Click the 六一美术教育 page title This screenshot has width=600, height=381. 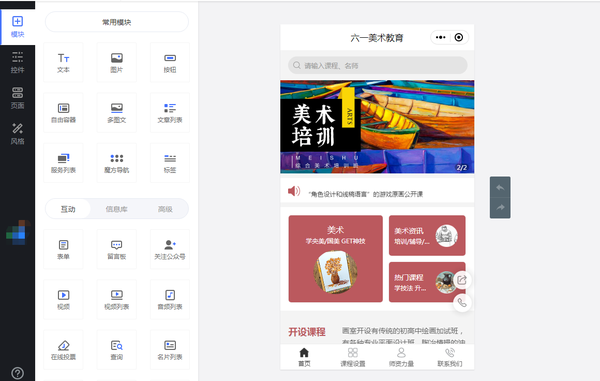point(377,38)
